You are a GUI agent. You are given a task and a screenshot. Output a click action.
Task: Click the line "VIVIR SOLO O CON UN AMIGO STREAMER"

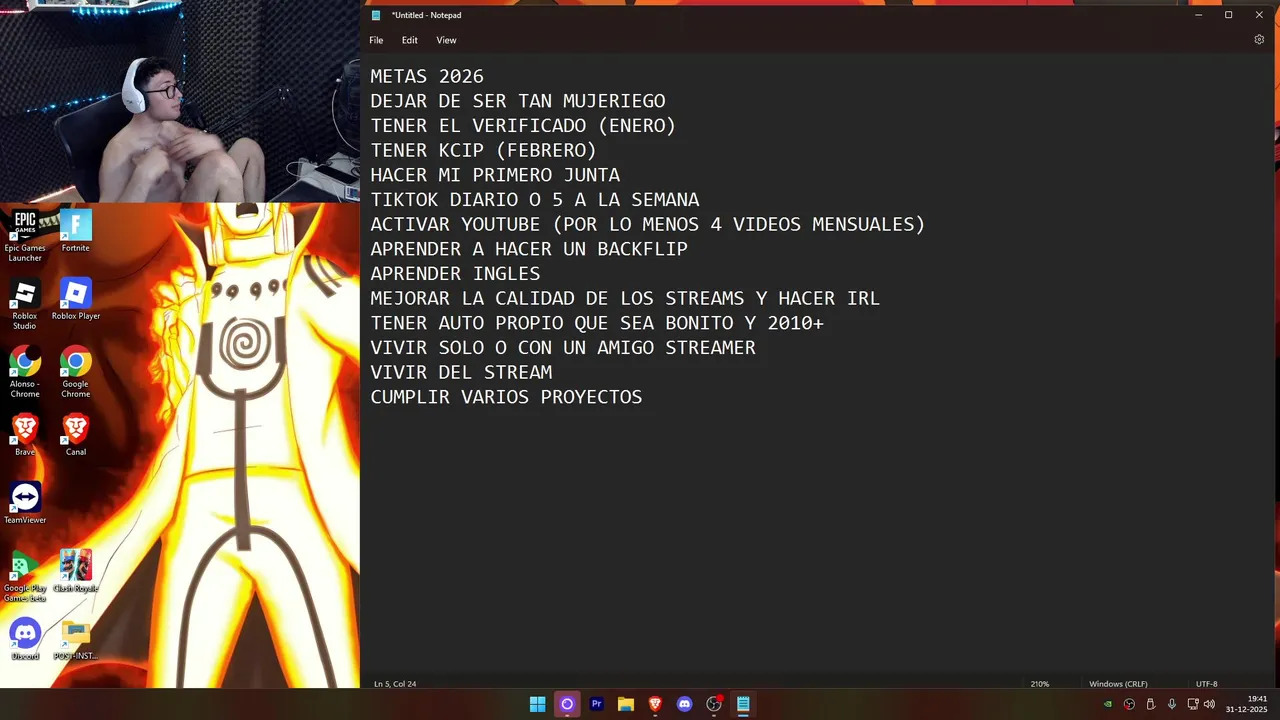563,348
